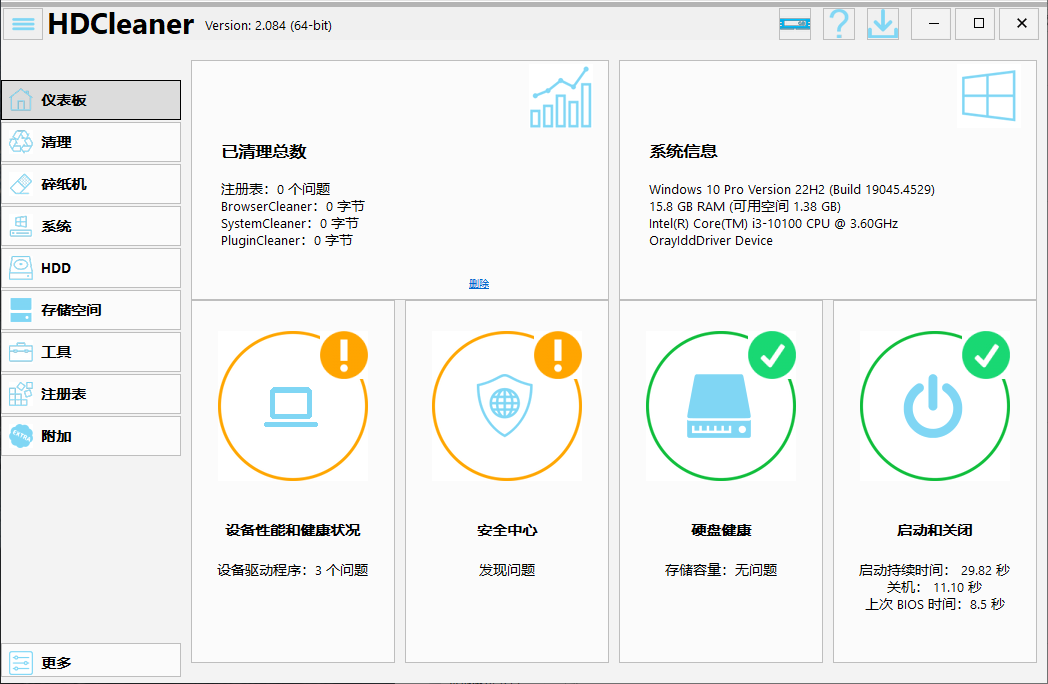Click the 删除 link to reset cleaning totals
Screen dimensions: 1048x684
(479, 283)
